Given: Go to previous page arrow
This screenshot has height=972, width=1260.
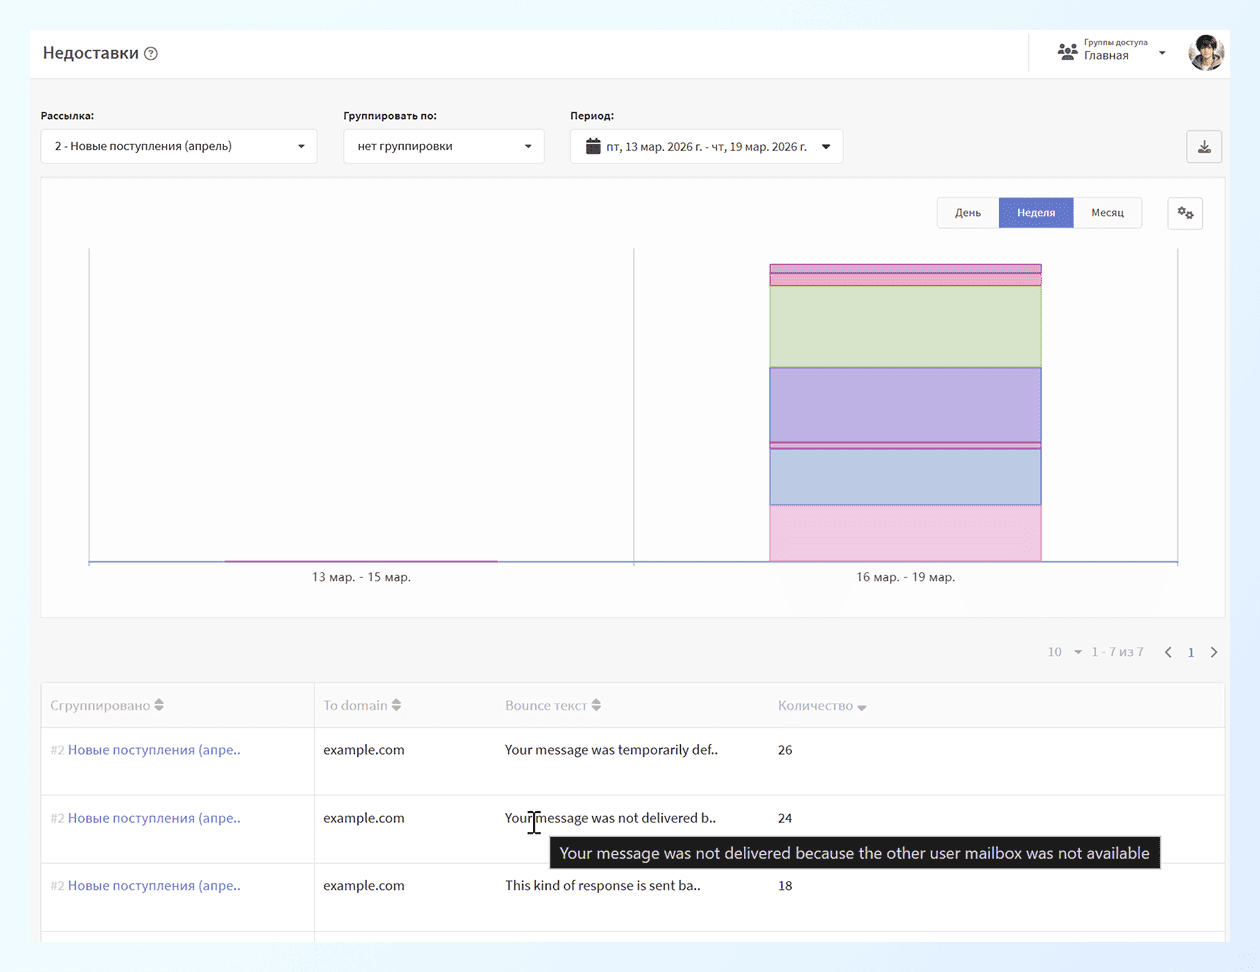Looking at the screenshot, I should click(x=1168, y=652).
